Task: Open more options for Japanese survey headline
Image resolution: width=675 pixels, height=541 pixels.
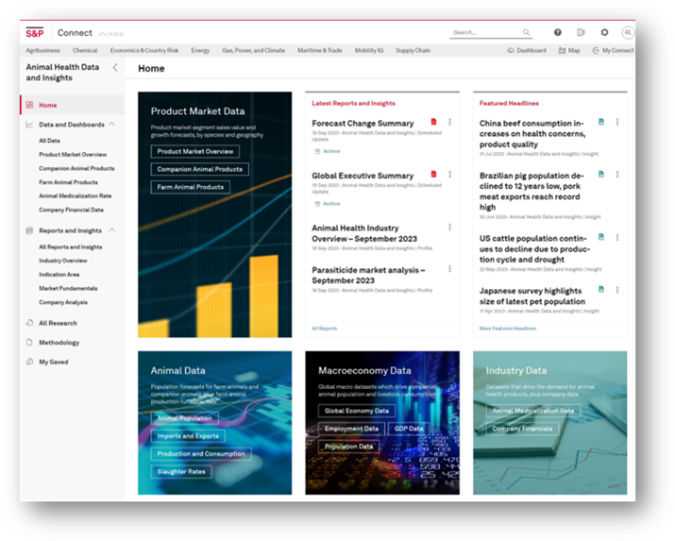Action: (617, 290)
